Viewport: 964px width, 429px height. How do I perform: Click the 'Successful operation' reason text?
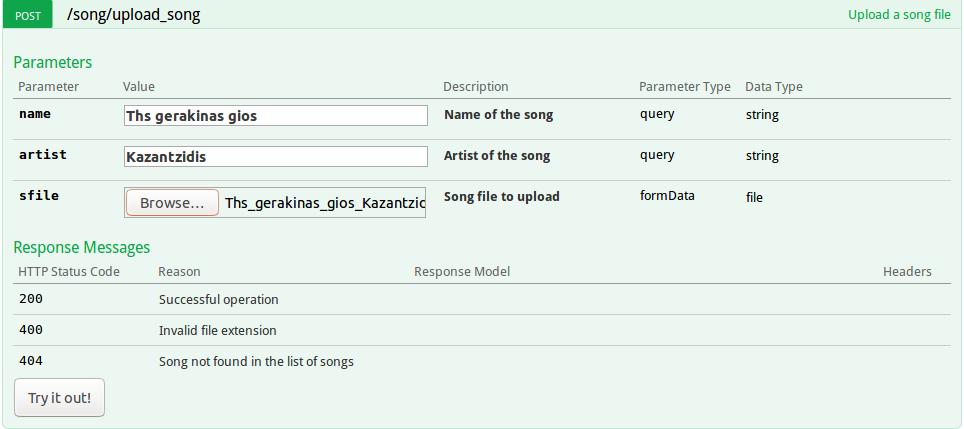coord(219,300)
